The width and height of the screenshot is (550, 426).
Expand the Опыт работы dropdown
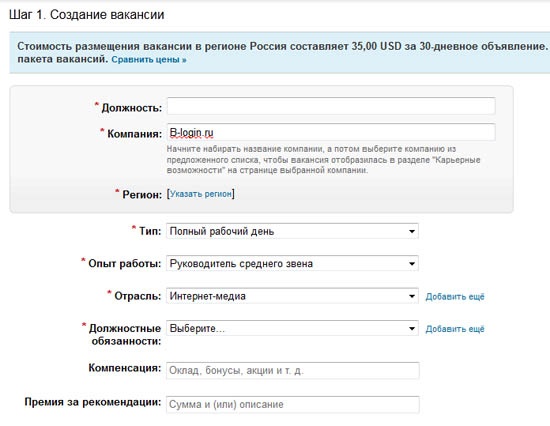tap(292, 264)
